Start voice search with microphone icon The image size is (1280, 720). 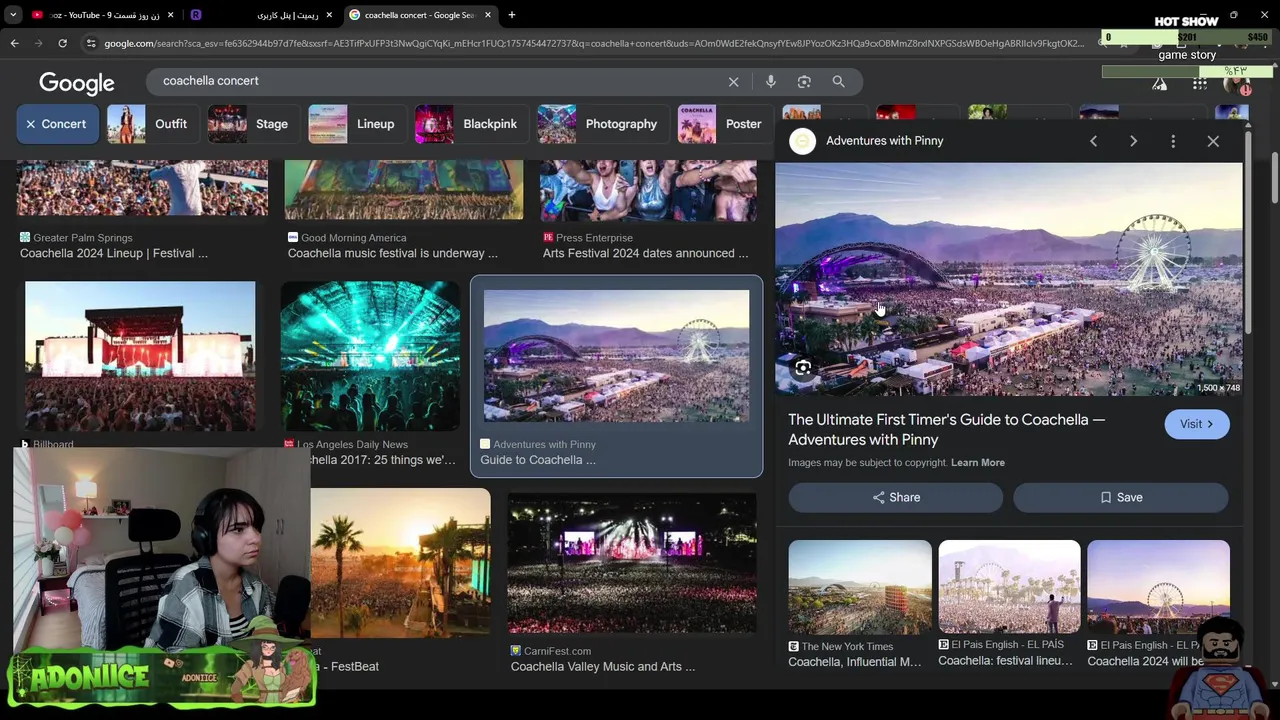click(x=770, y=81)
